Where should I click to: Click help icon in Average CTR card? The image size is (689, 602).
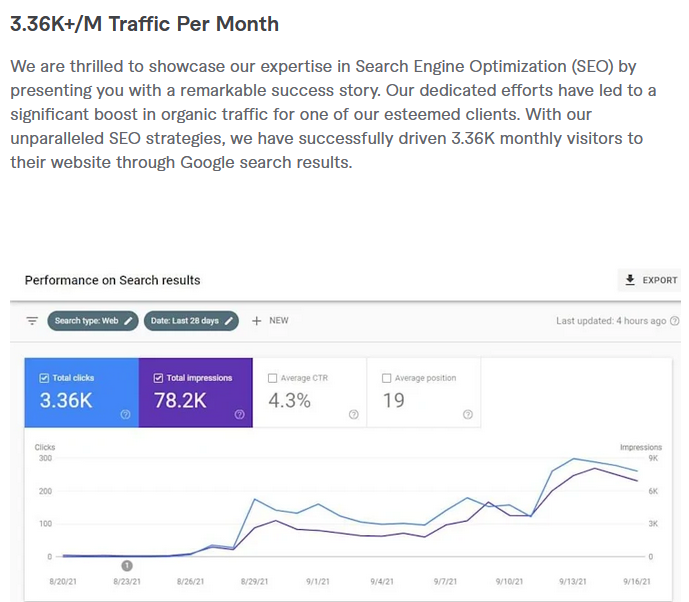tap(353, 414)
